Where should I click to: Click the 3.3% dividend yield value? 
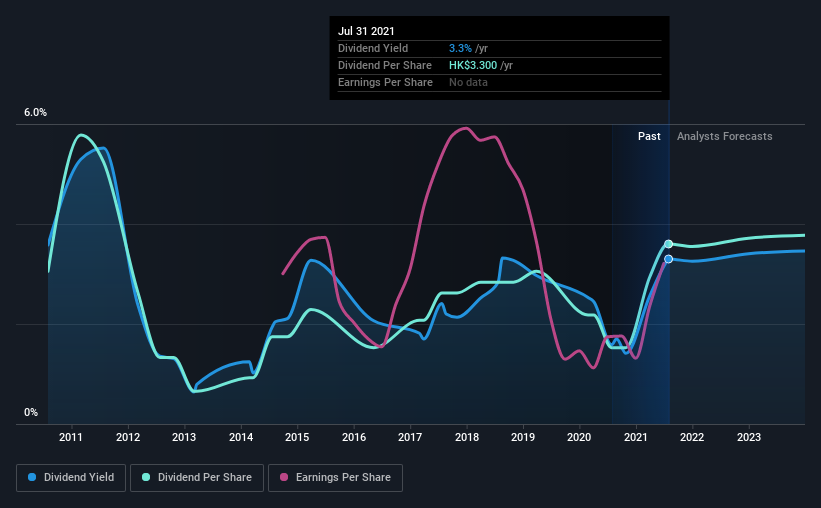[460, 48]
